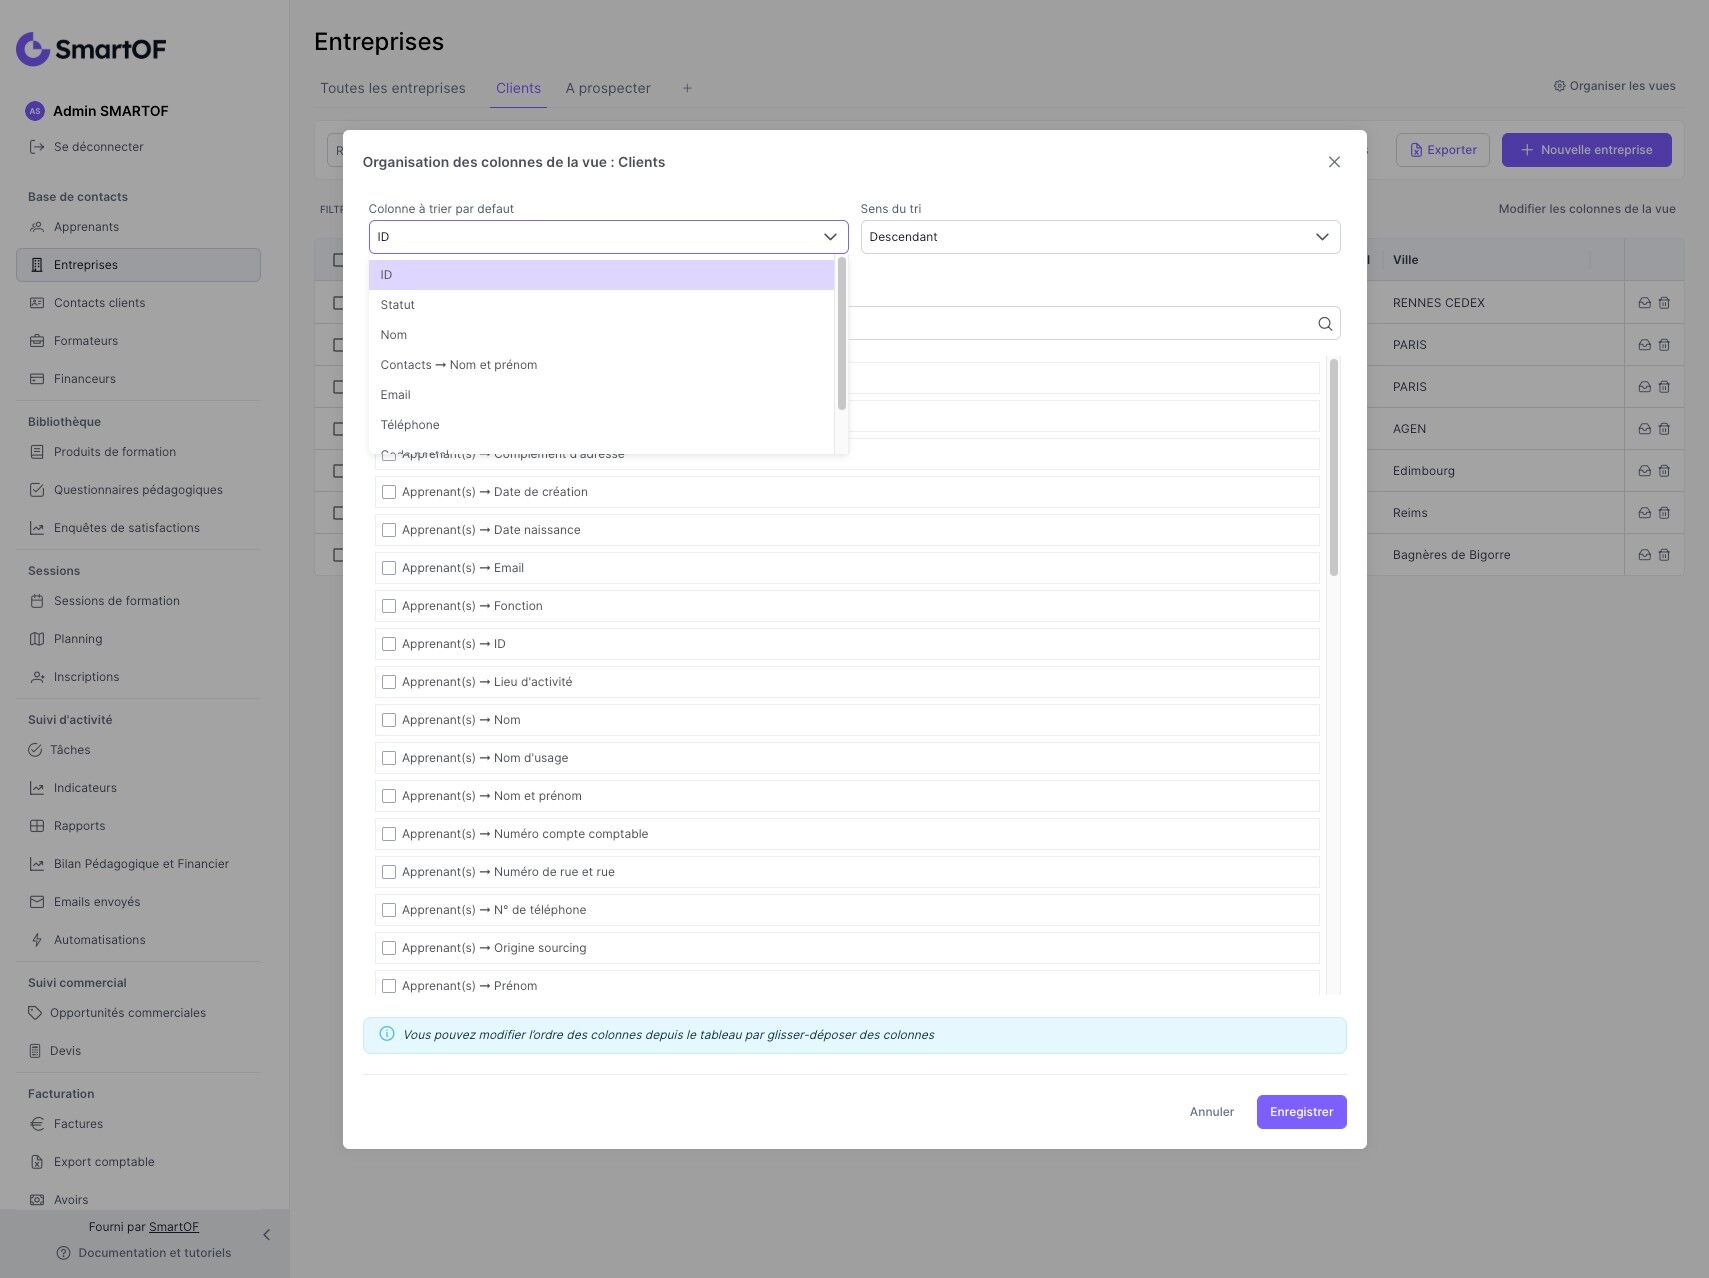
Task: Select Statut in the dropdown list
Action: coord(398,305)
